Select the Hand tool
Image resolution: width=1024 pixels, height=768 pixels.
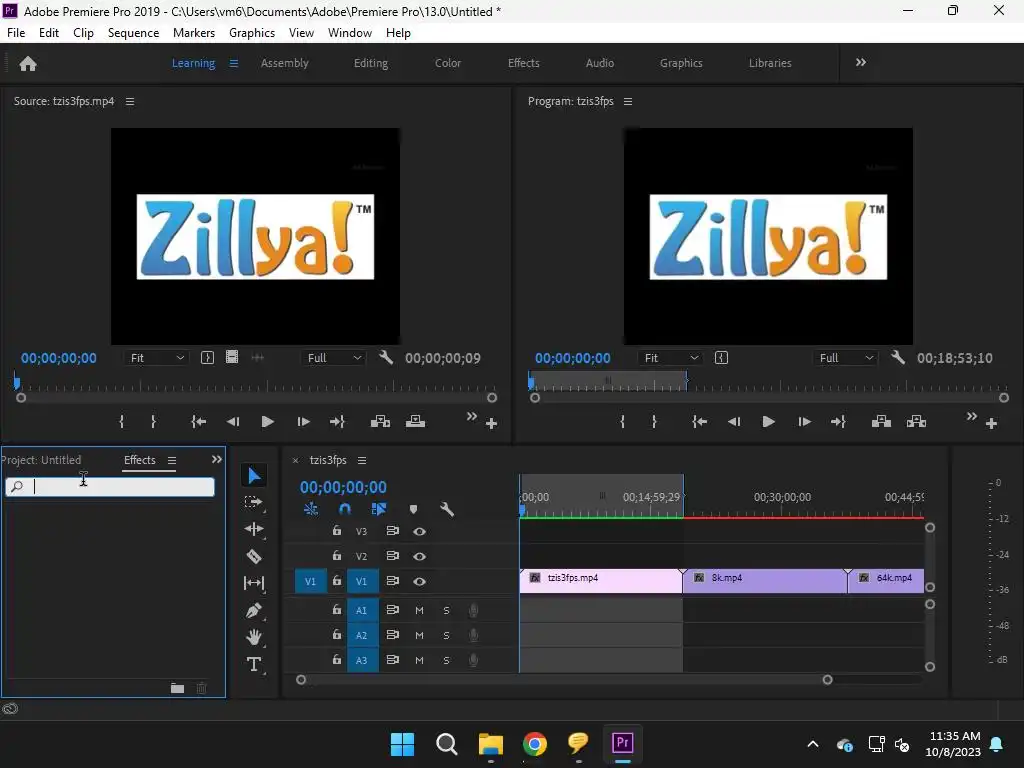pos(253,637)
